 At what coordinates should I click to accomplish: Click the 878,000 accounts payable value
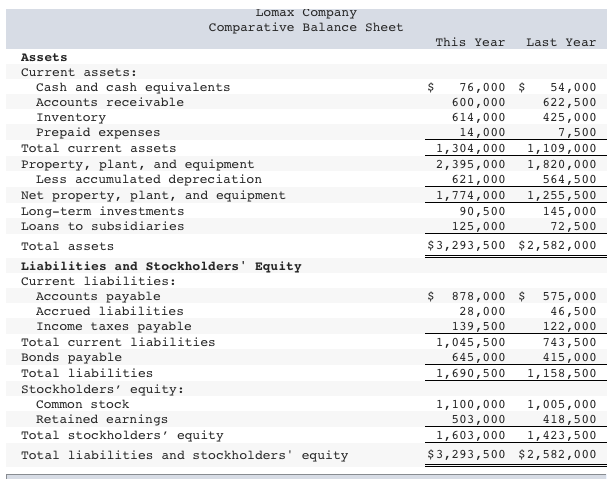click(x=478, y=296)
